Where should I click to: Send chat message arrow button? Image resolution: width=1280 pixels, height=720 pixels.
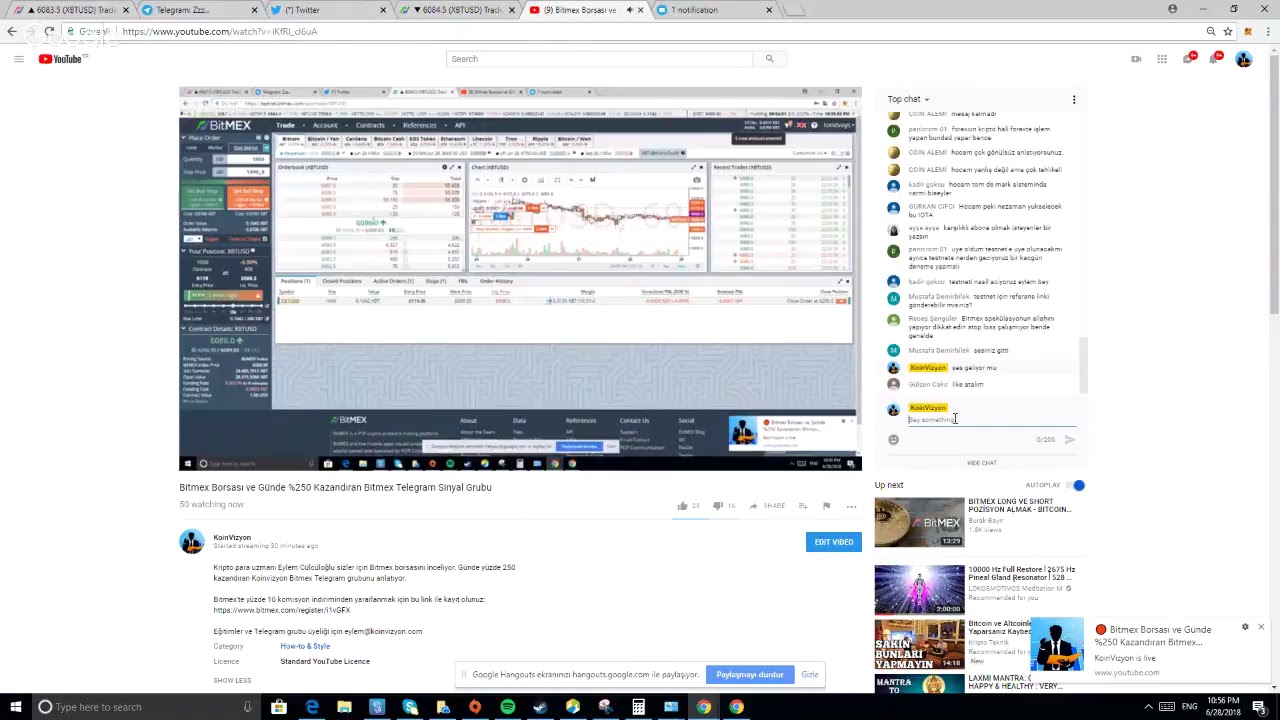(1070, 439)
